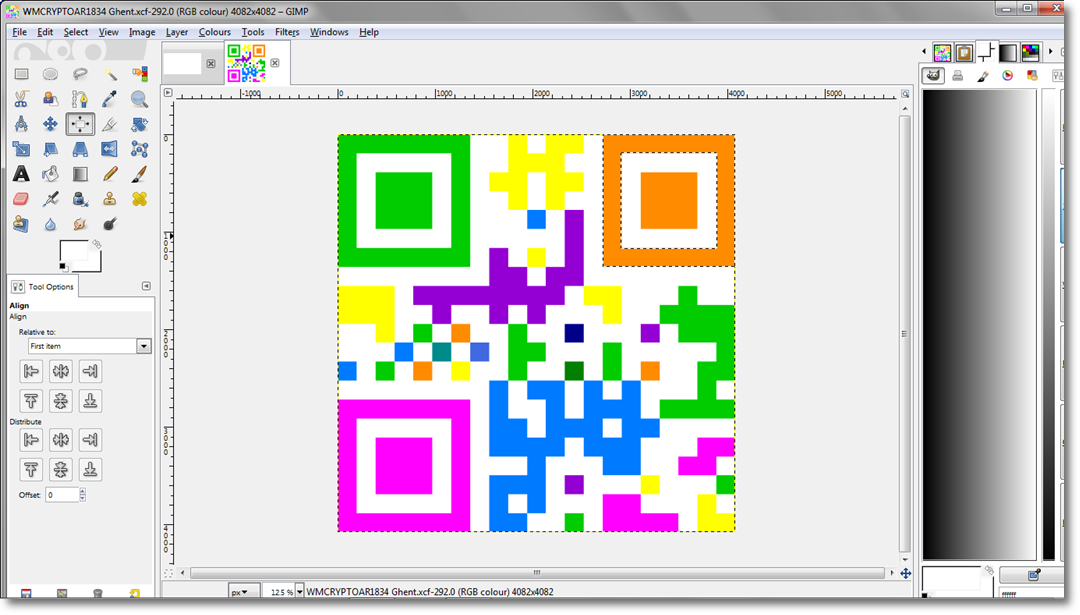Toggle Quick Mask at canvas corner
Image resolution: width=1080 pixels, height=615 pixels.
[168, 573]
